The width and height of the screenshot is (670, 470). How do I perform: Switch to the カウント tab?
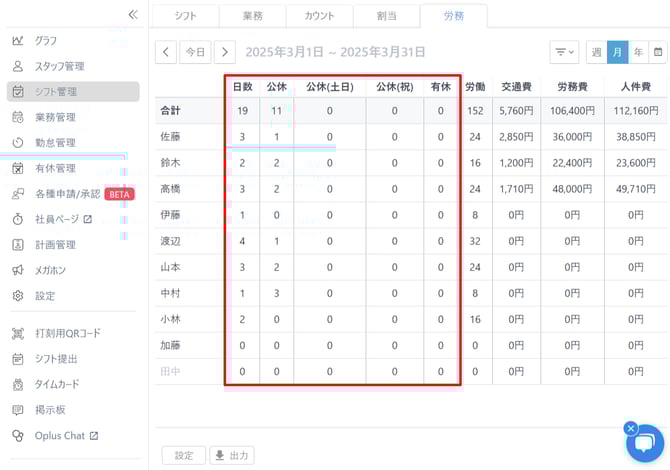coord(319,16)
